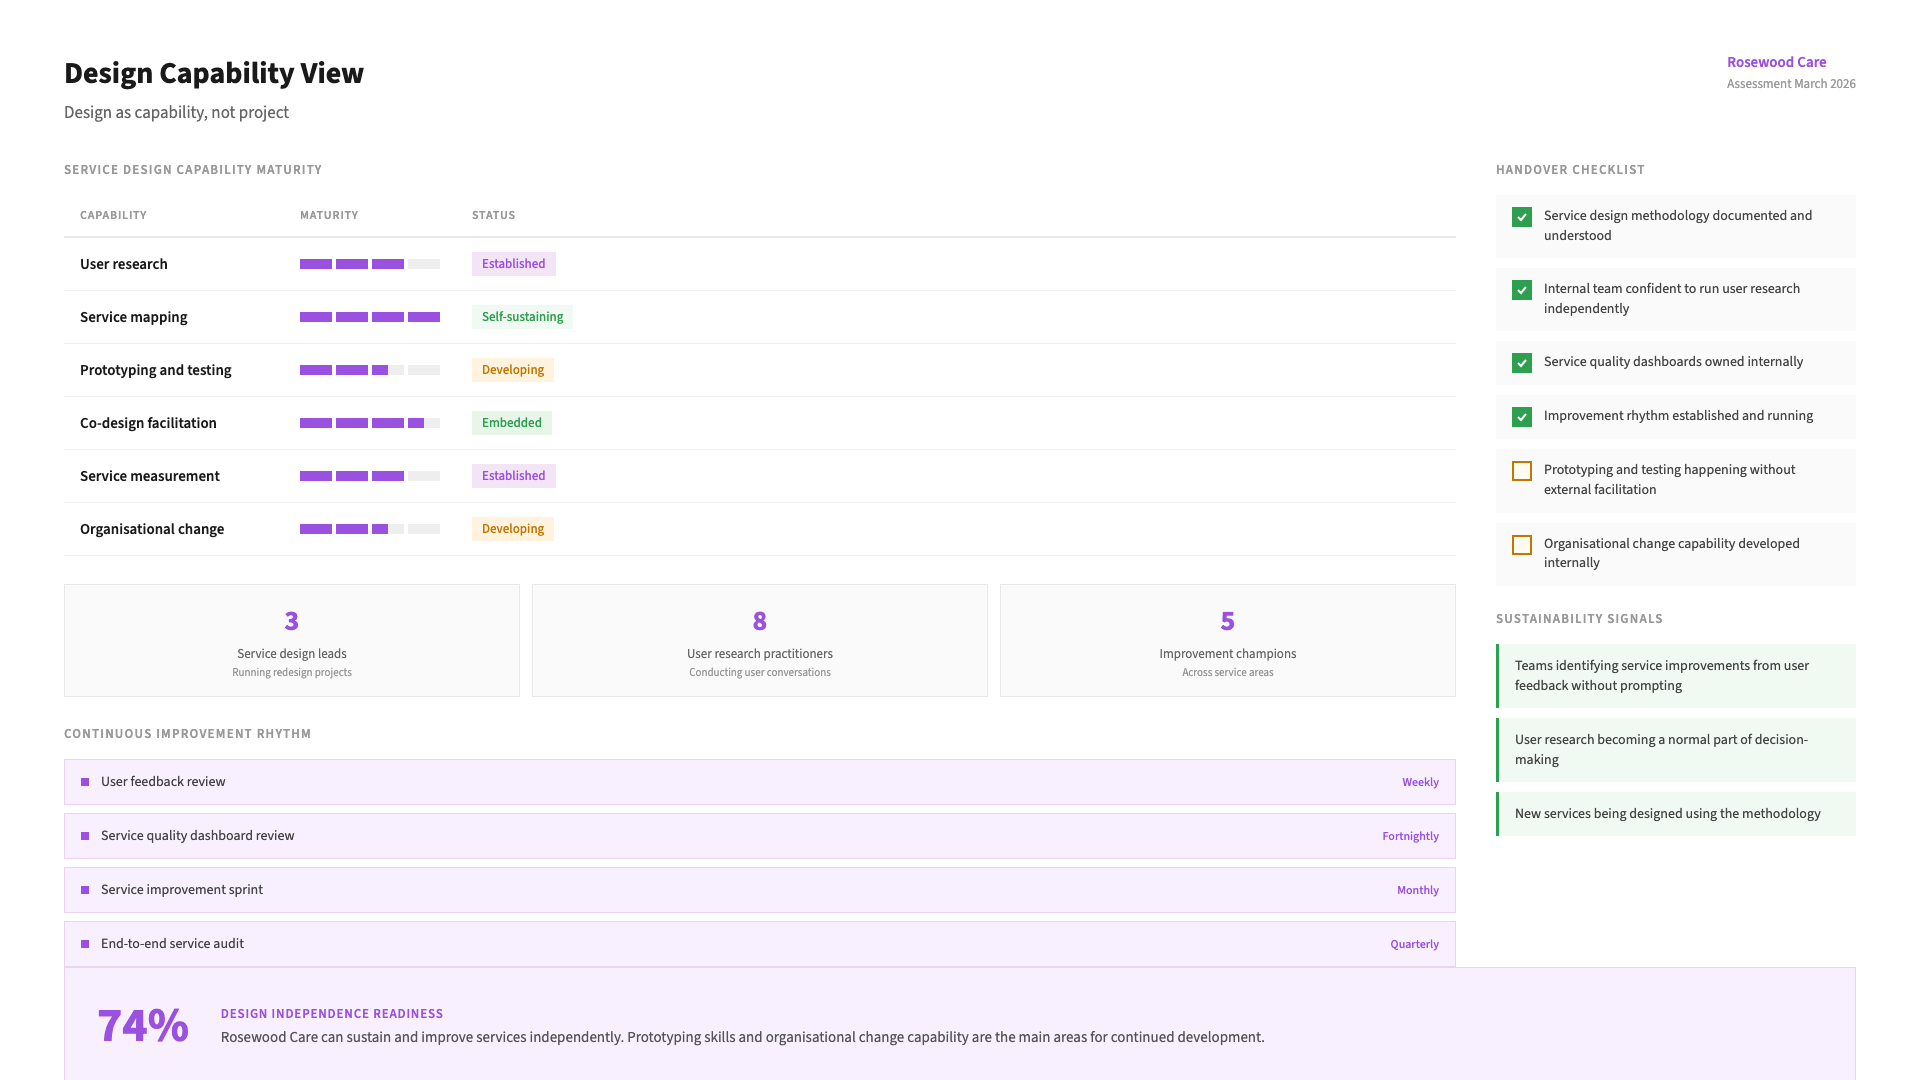Select the User feedback review row
The image size is (1920, 1080).
[760, 782]
